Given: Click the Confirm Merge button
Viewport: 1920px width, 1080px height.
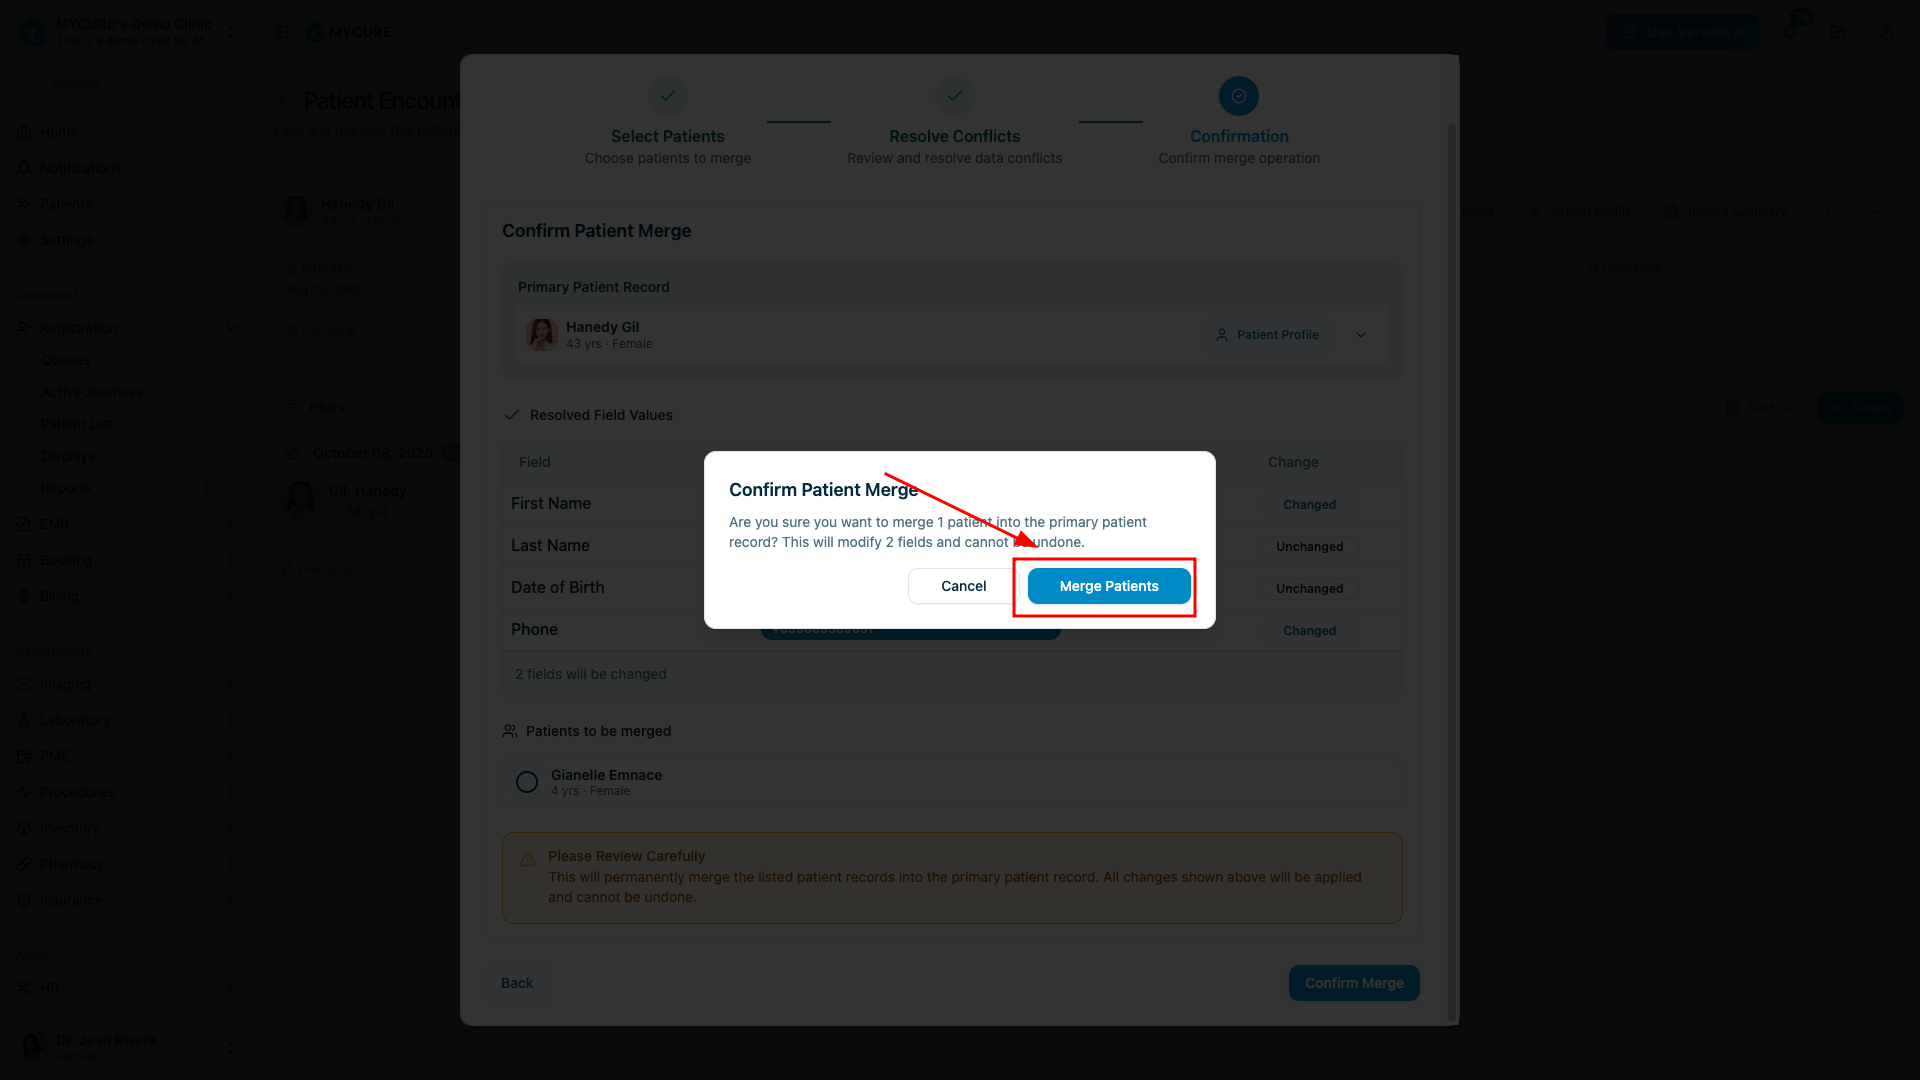Looking at the screenshot, I should click(x=1354, y=983).
